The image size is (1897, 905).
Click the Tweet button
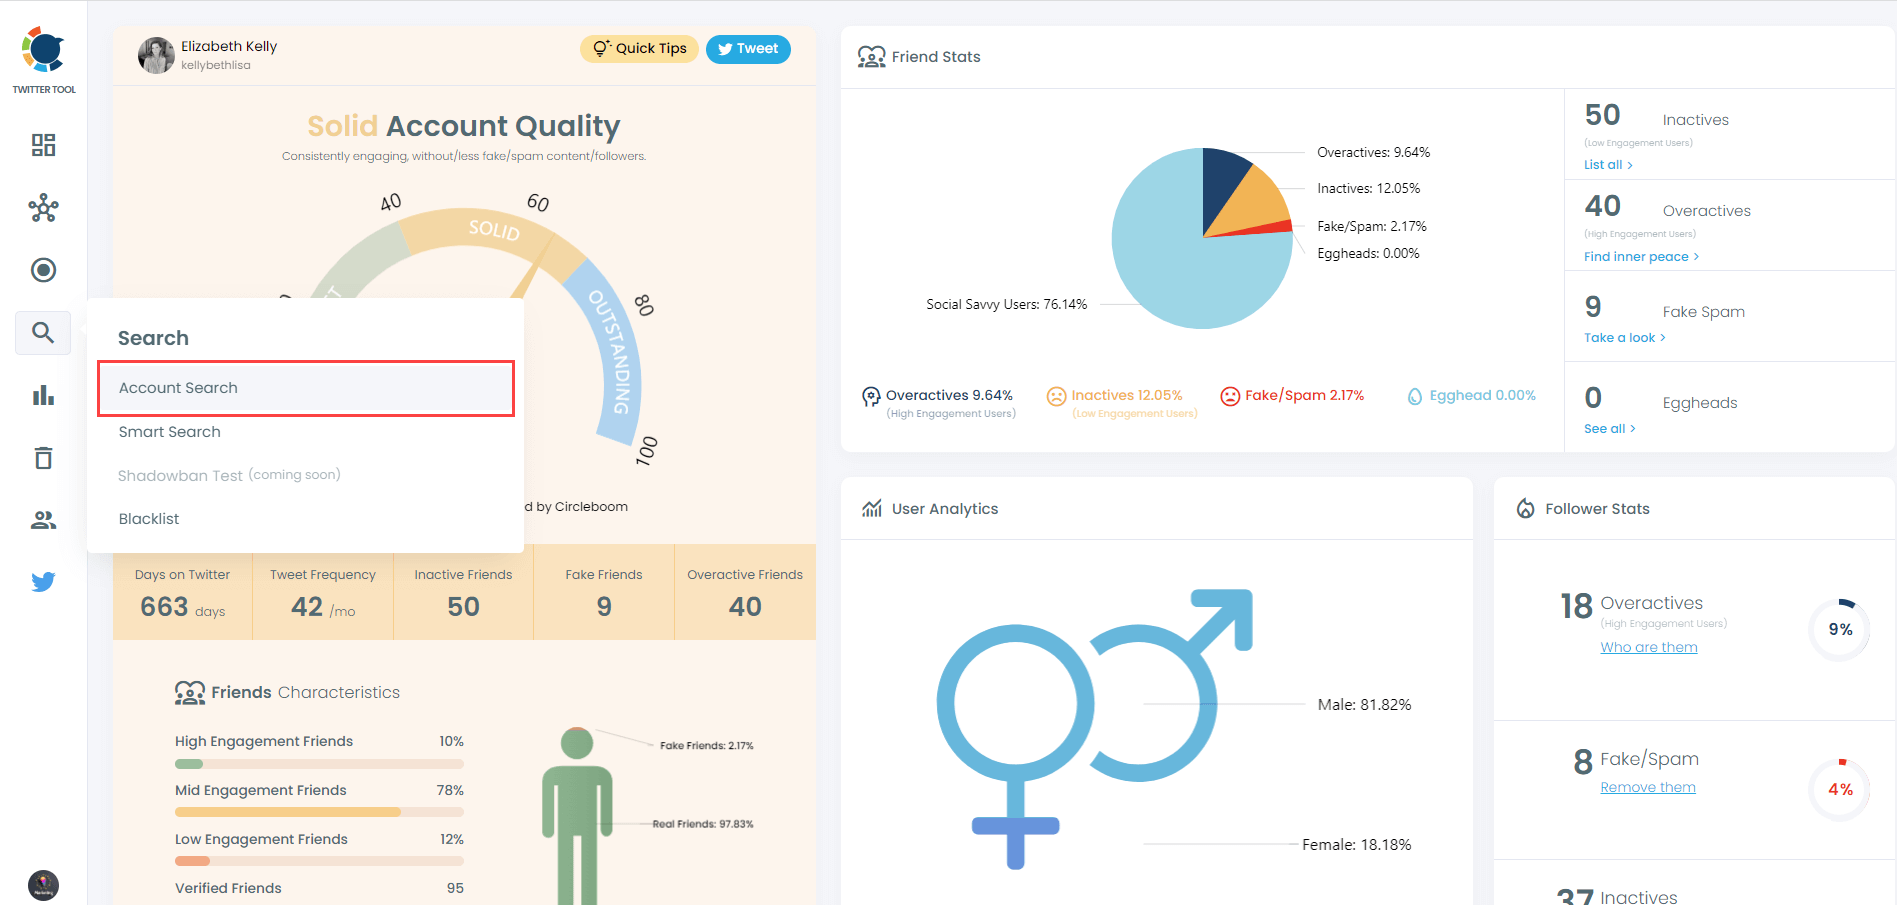(748, 48)
